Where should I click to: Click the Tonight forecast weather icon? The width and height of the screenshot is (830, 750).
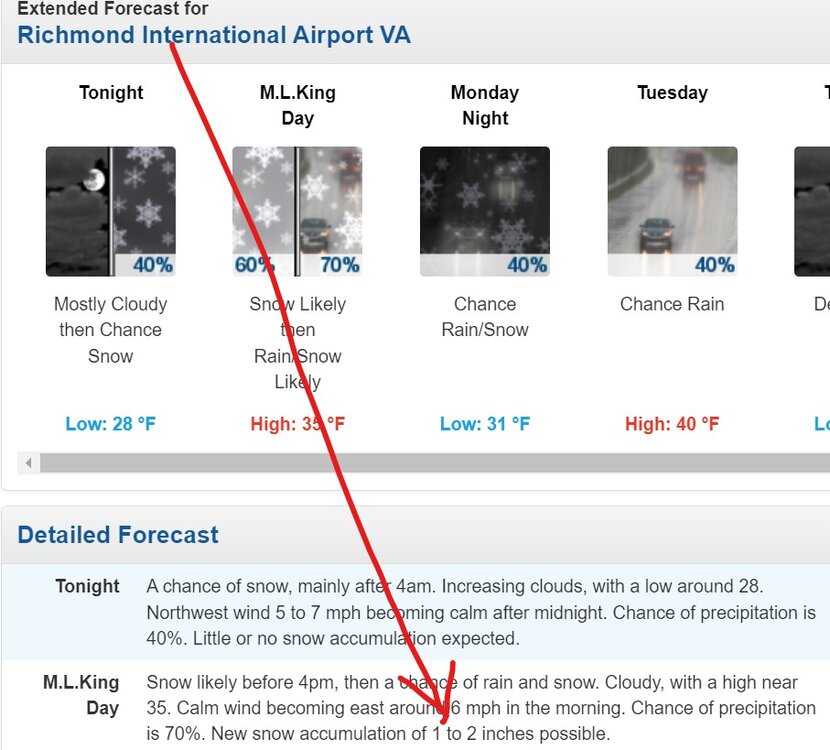pyautogui.click(x=111, y=211)
